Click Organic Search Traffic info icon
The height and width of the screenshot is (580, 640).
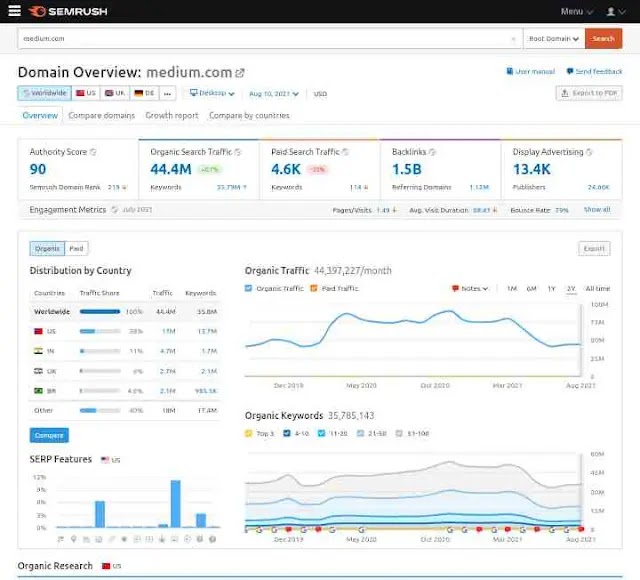[x=238, y=152]
